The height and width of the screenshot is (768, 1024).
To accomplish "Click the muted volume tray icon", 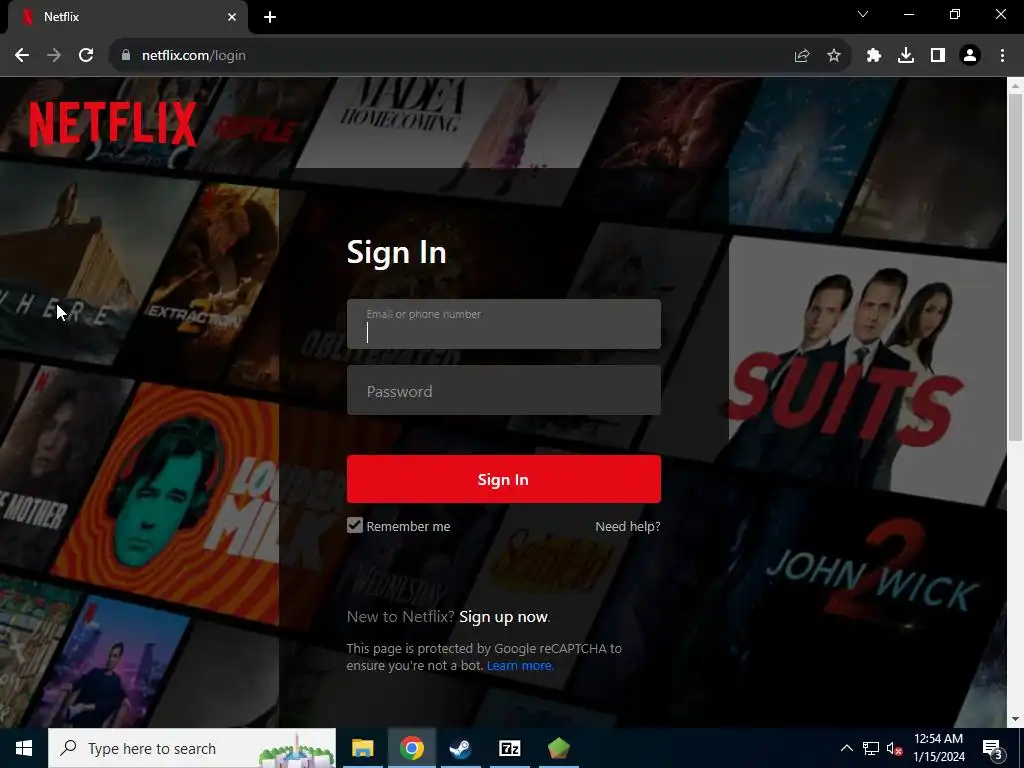I will [x=895, y=748].
